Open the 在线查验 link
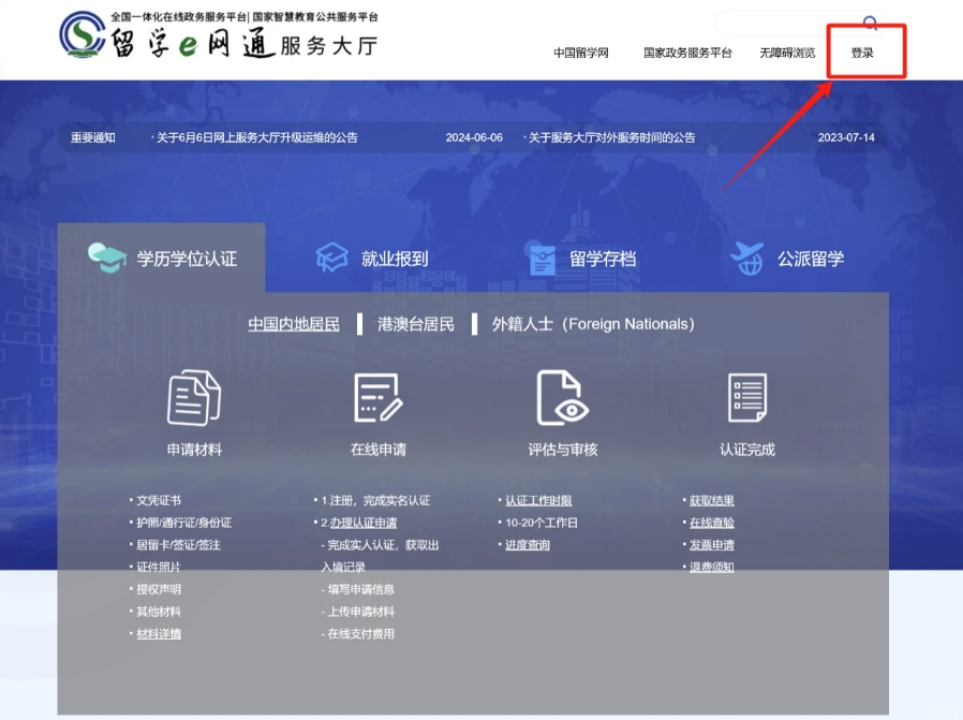This screenshot has height=720, width=963. point(712,523)
